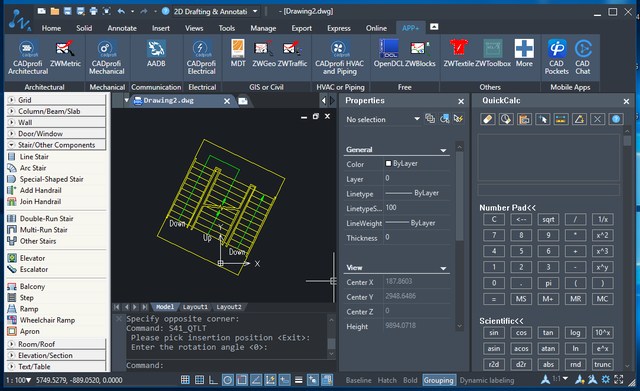Open the Manage ribbon tab
The width and height of the screenshot is (640, 391).
[x=263, y=28]
